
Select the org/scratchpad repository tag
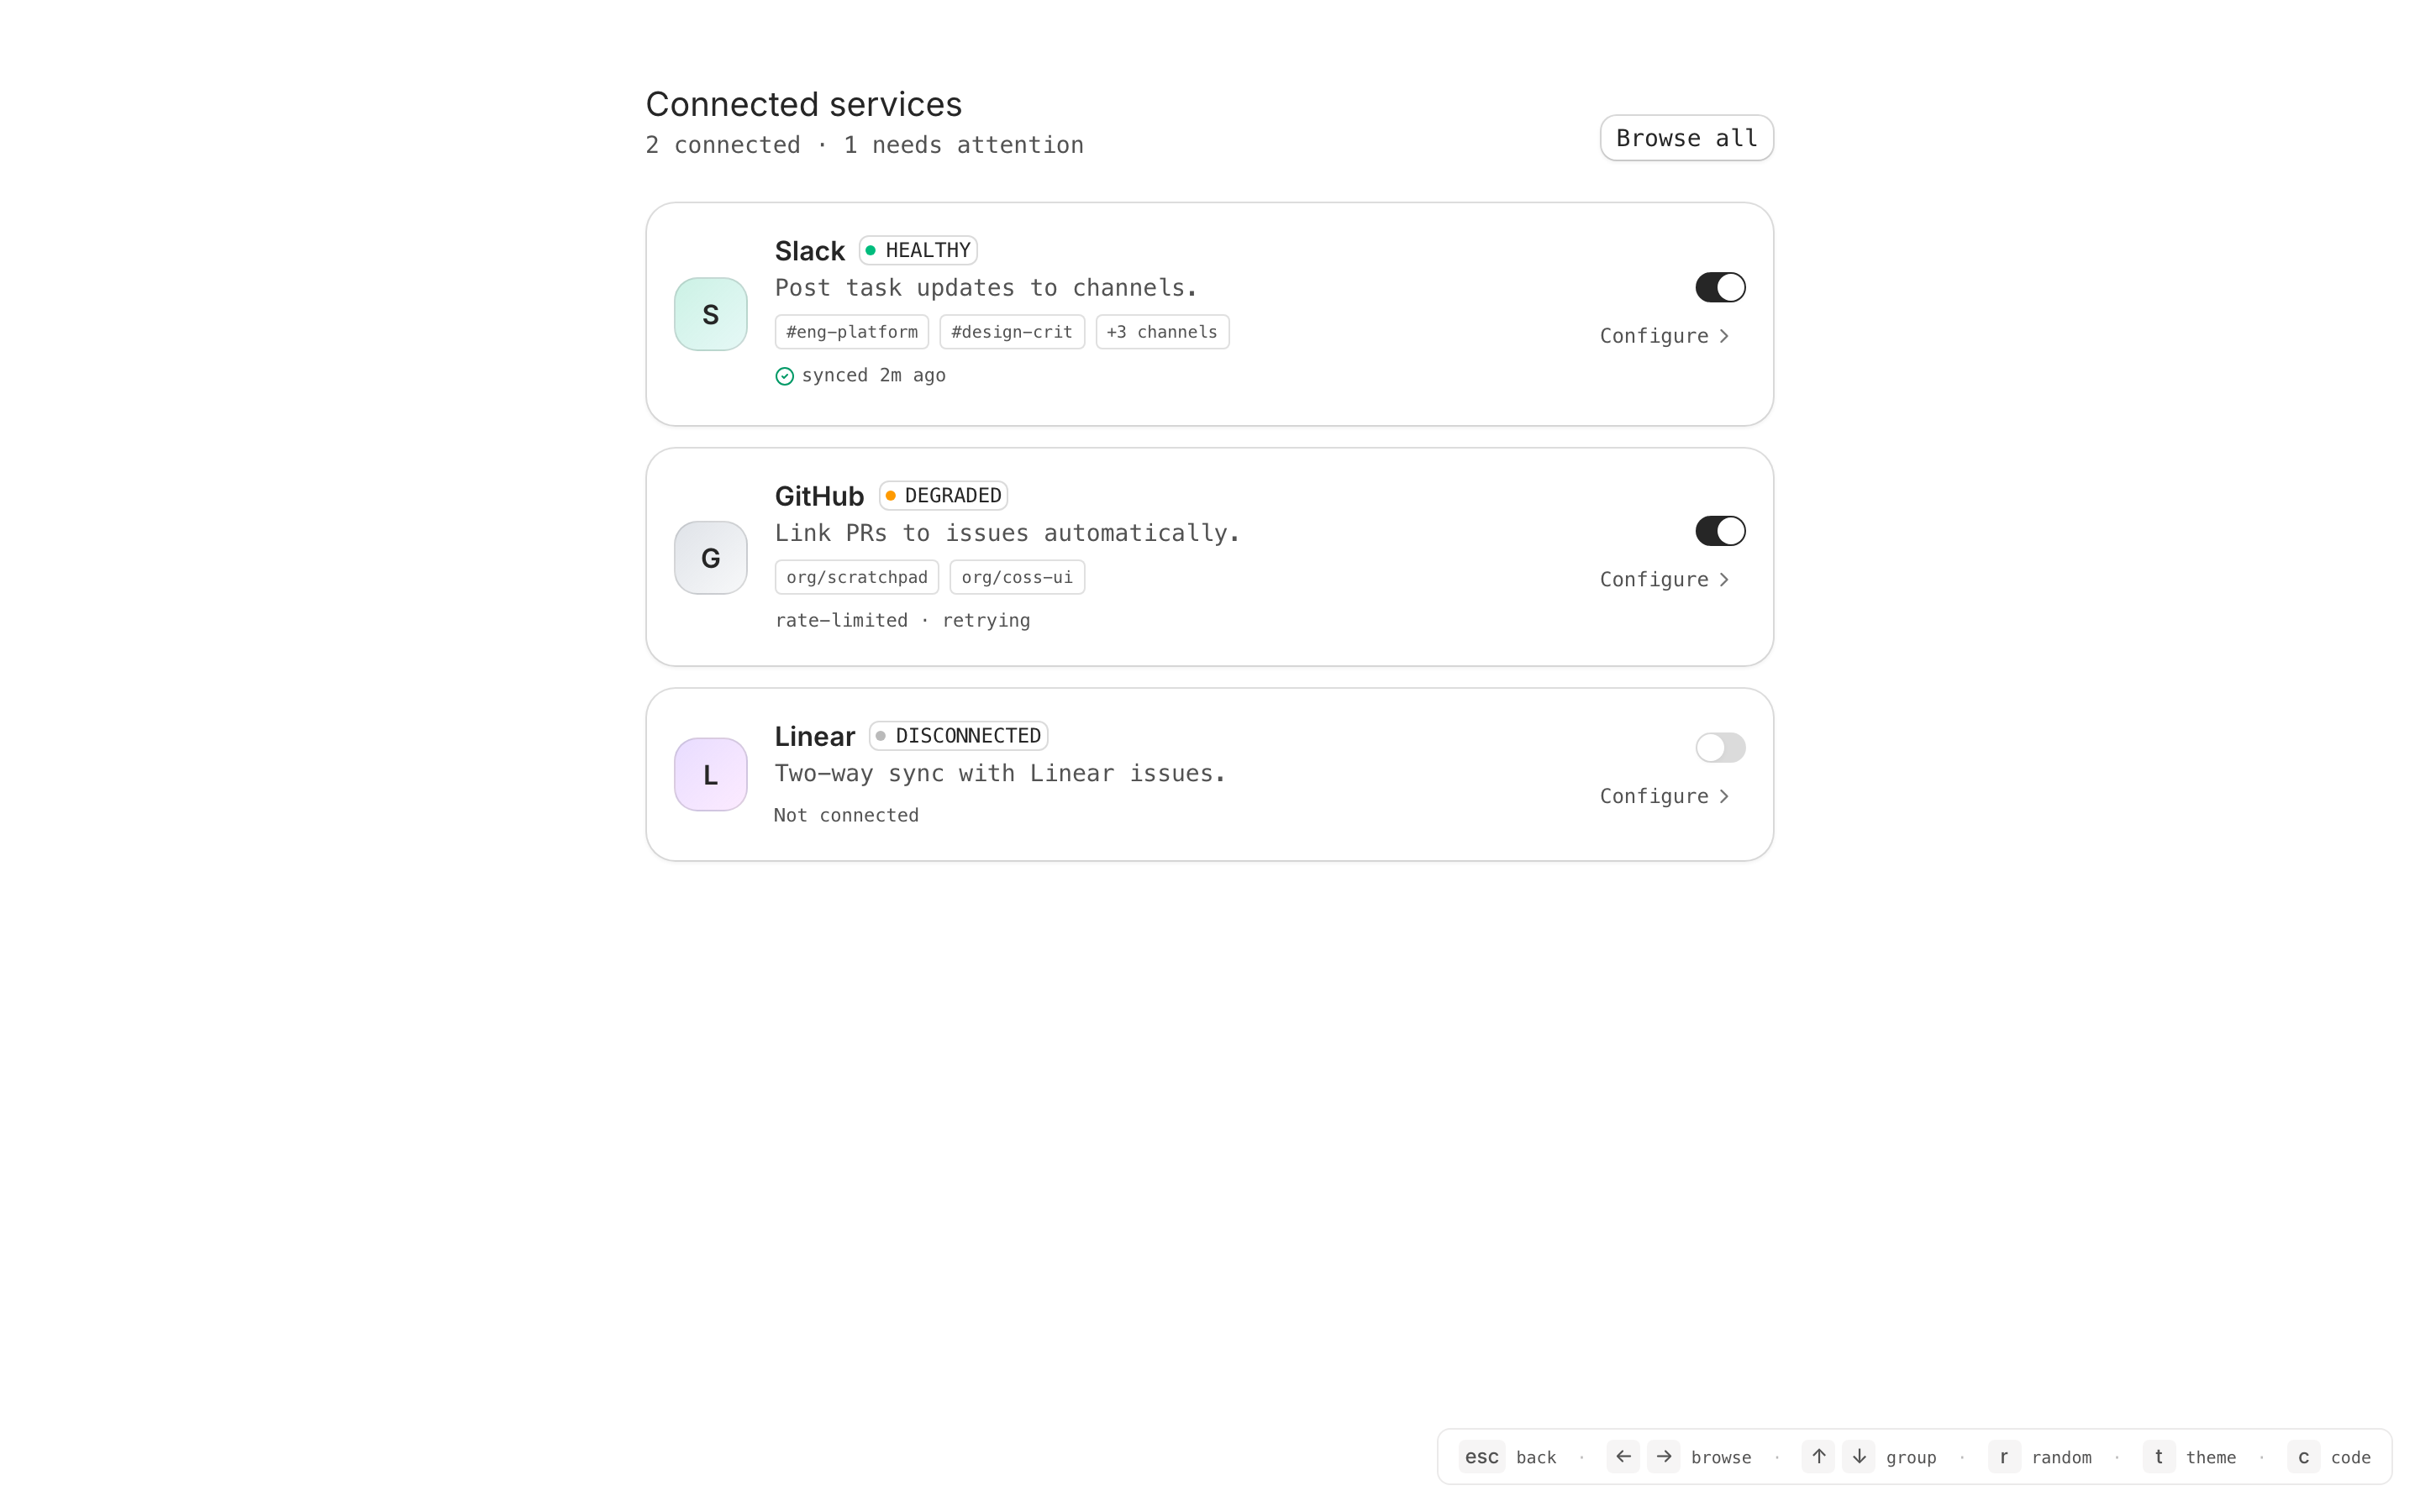856,577
